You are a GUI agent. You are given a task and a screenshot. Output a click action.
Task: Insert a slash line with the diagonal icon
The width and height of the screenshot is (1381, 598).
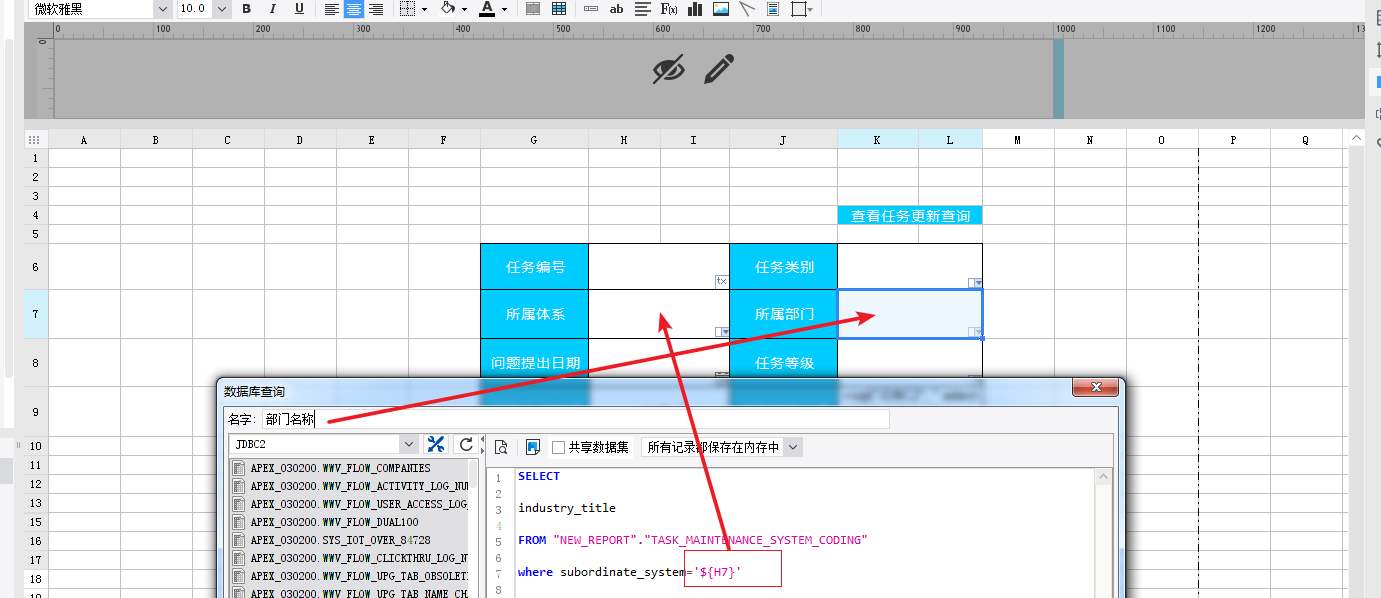(x=747, y=9)
